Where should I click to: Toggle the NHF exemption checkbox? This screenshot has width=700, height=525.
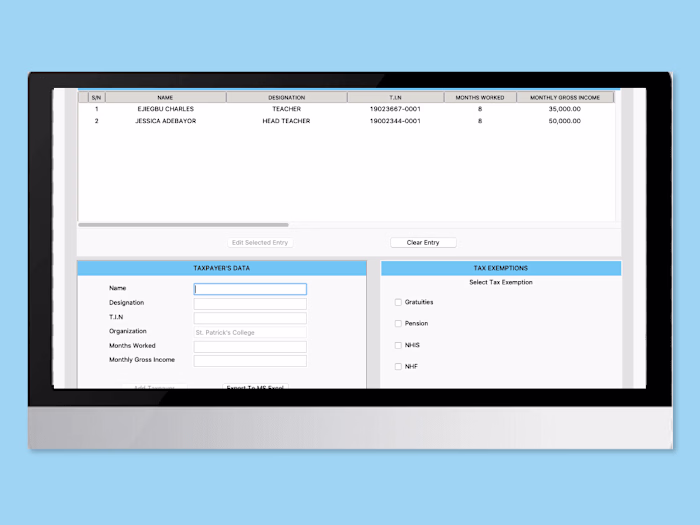tap(398, 367)
